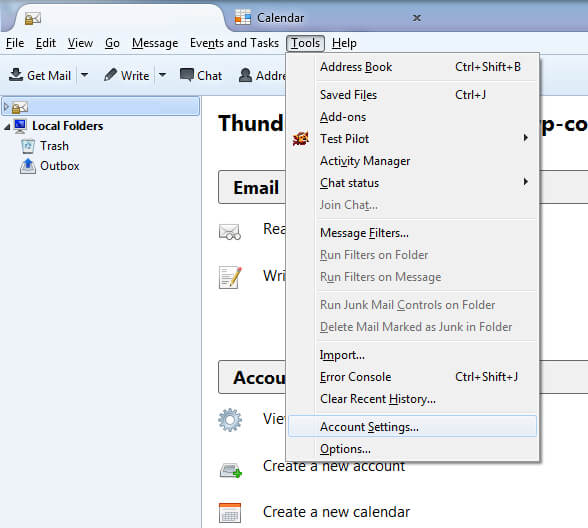Image resolution: width=588 pixels, height=528 pixels.
Task: Click the Local Folders computer icon
Action: (x=20, y=126)
